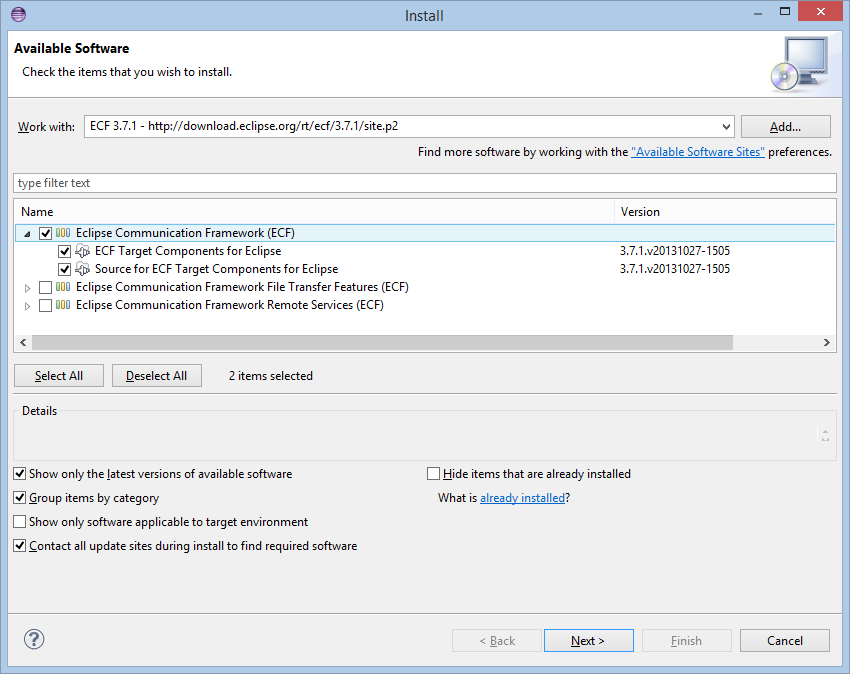This screenshot has width=850, height=674.
Task: Expand the Remote Services (ECF) node
Action: pos(27,306)
